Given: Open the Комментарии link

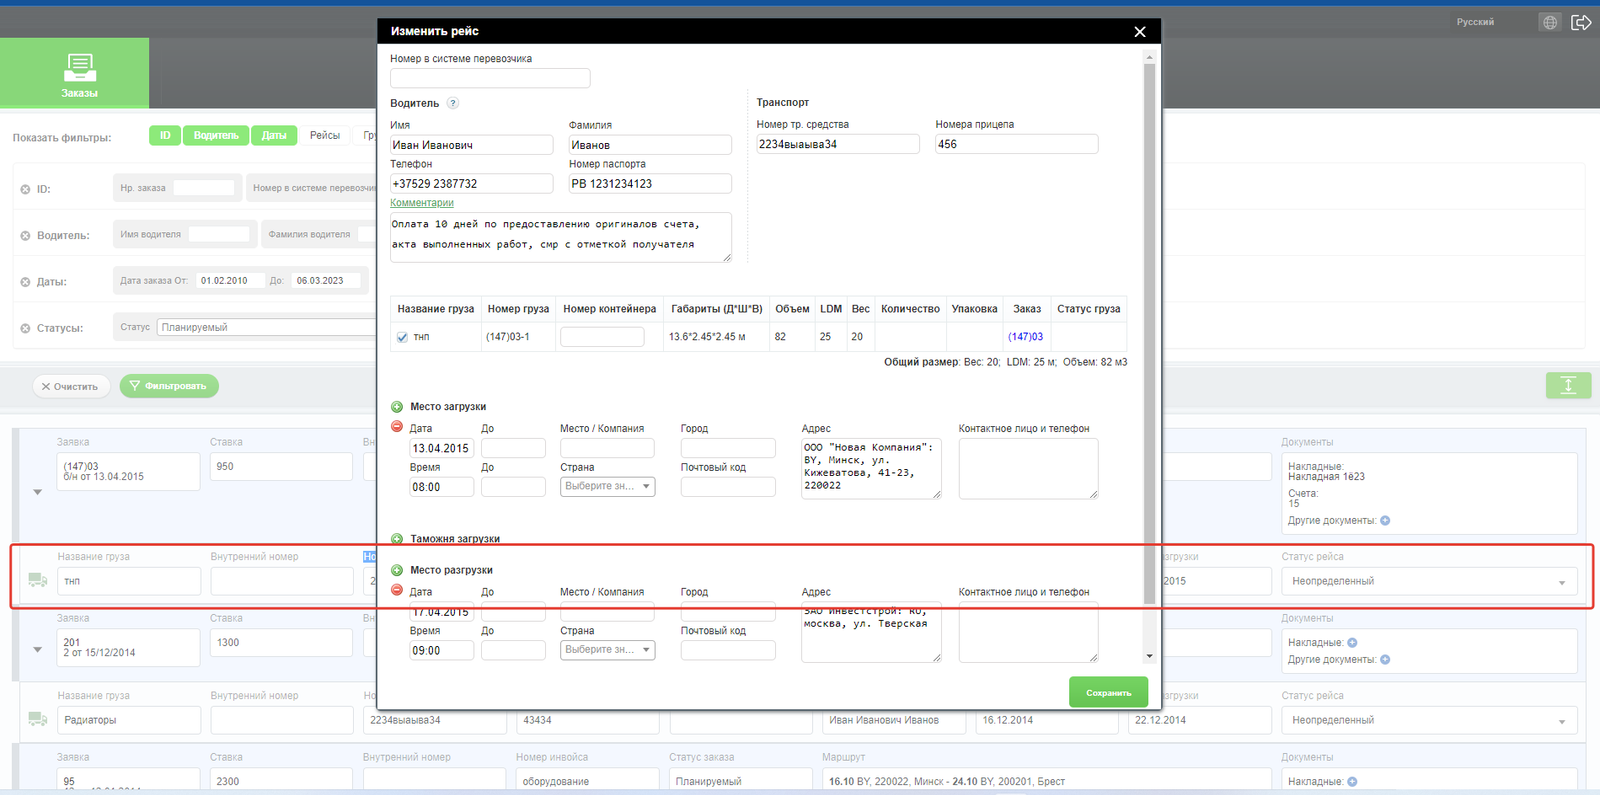Looking at the screenshot, I should point(422,203).
